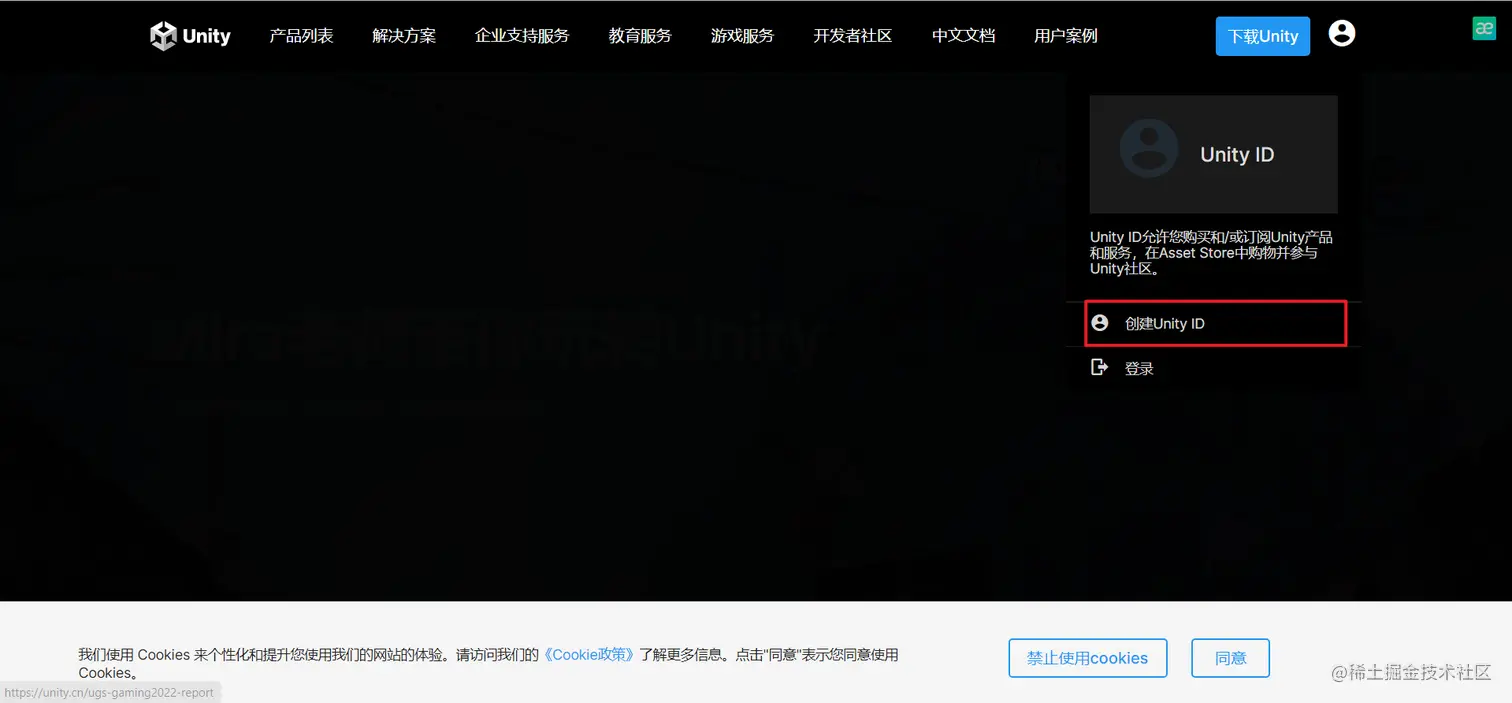
Task: Click the 禁止使用cookies button
Action: (x=1088, y=658)
